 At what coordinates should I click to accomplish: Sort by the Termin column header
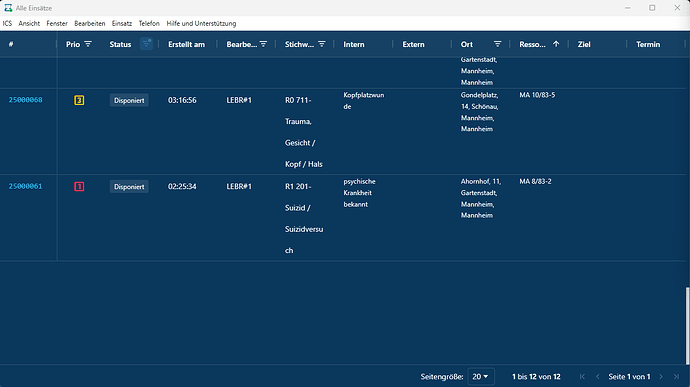pos(648,44)
